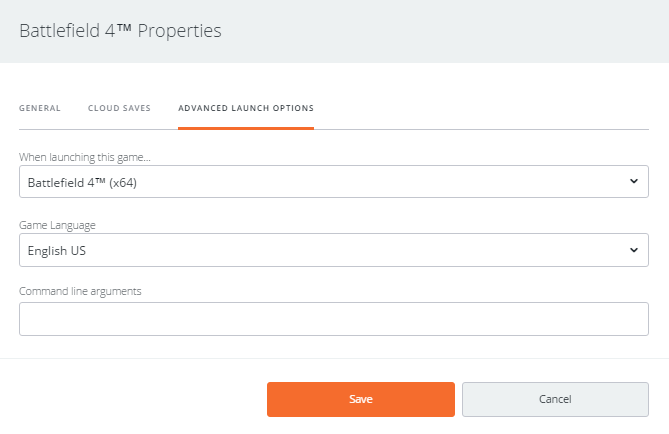Click the chevron arrow beside English US

click(633, 250)
